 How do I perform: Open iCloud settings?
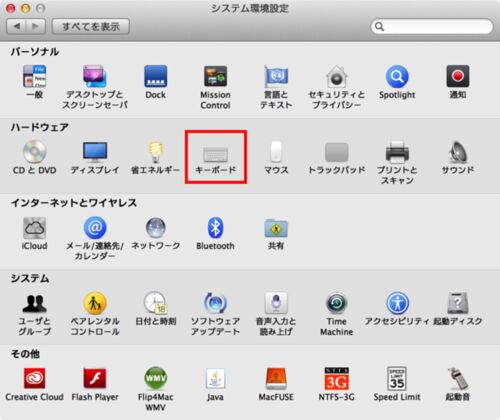34,234
